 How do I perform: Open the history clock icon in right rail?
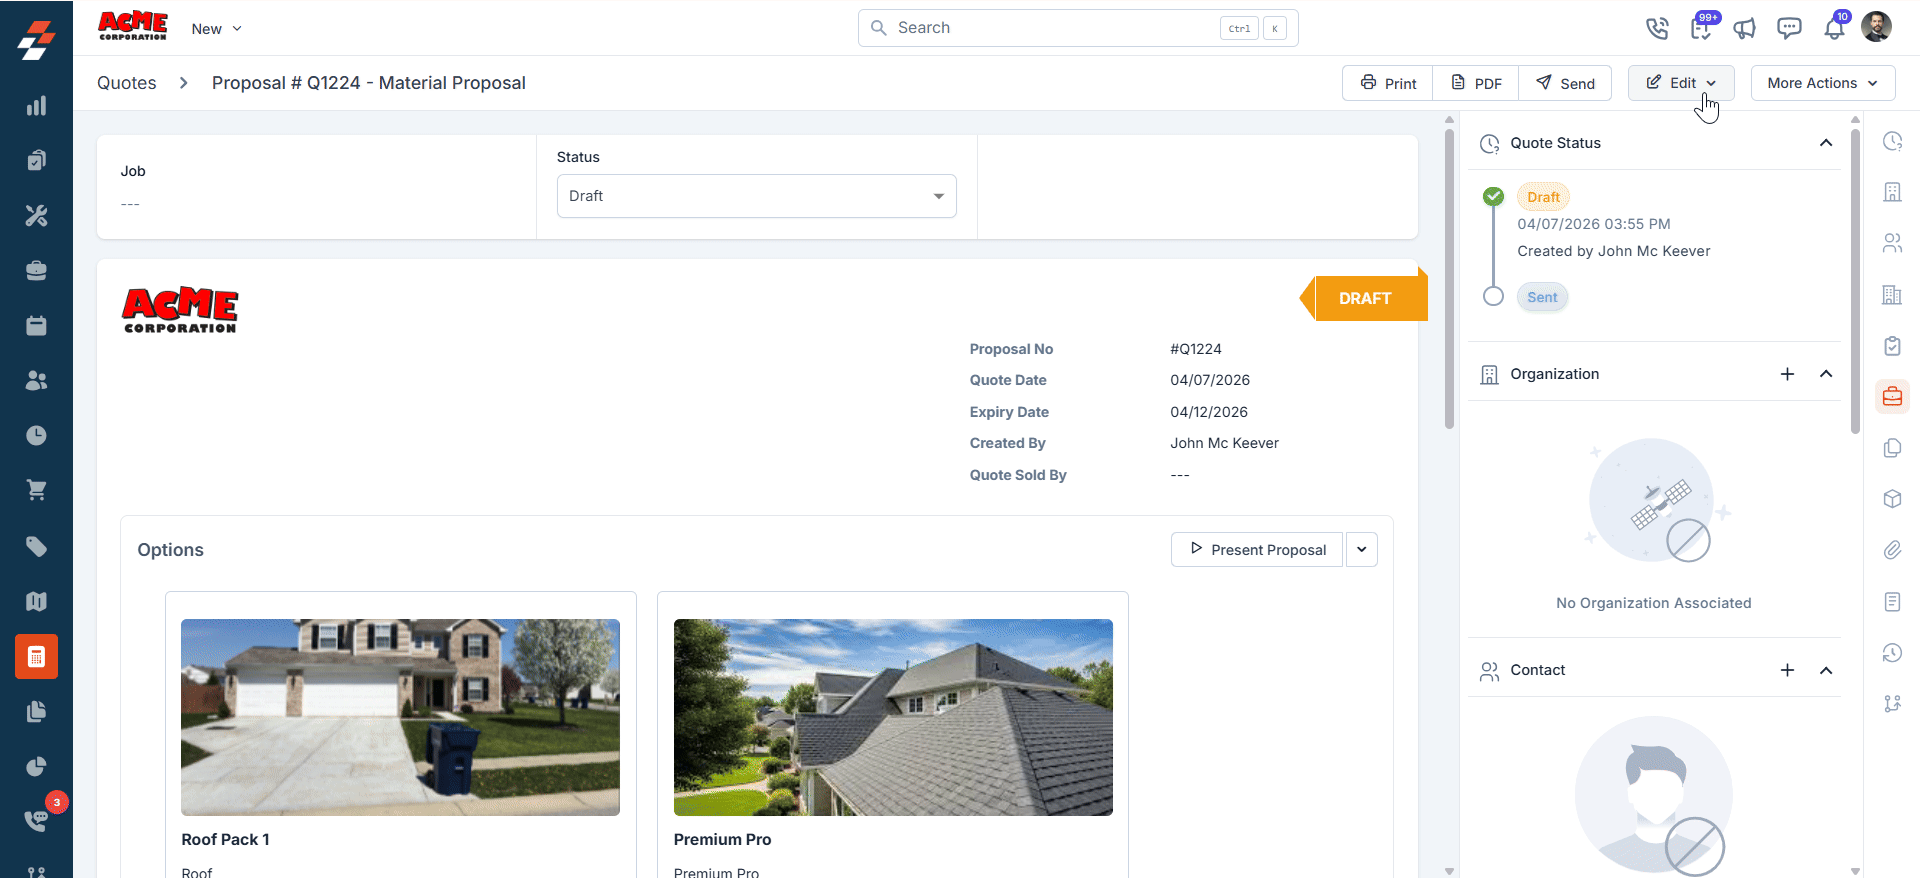[1892, 653]
